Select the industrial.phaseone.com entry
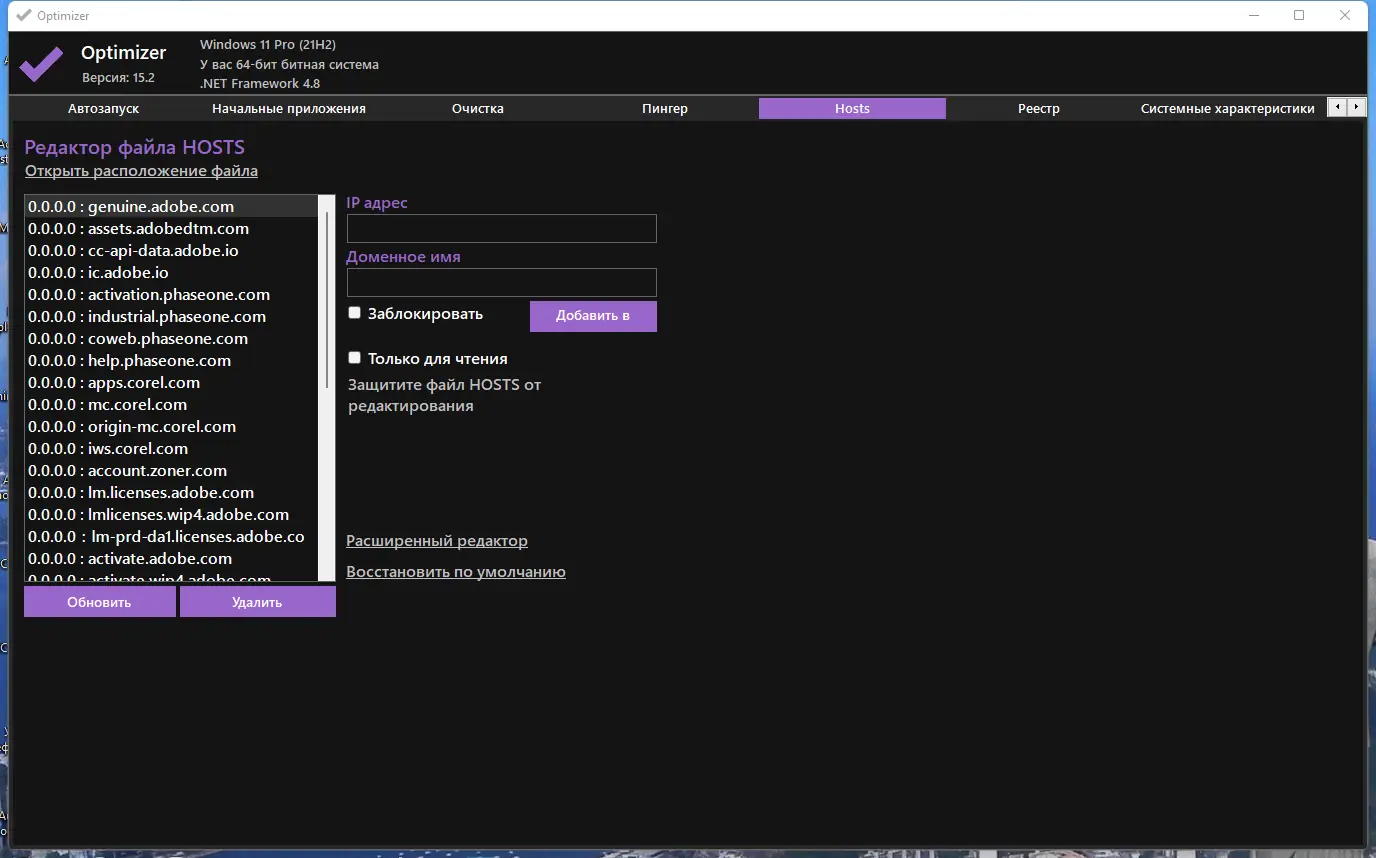This screenshot has width=1376, height=858. pos(171,316)
